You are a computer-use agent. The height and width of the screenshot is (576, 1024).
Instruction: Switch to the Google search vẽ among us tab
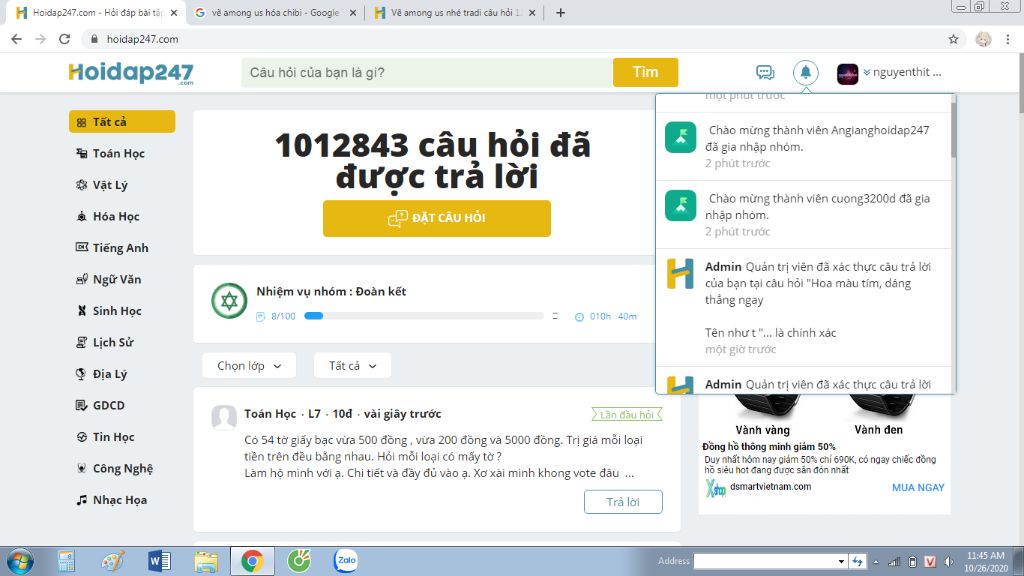click(x=274, y=12)
